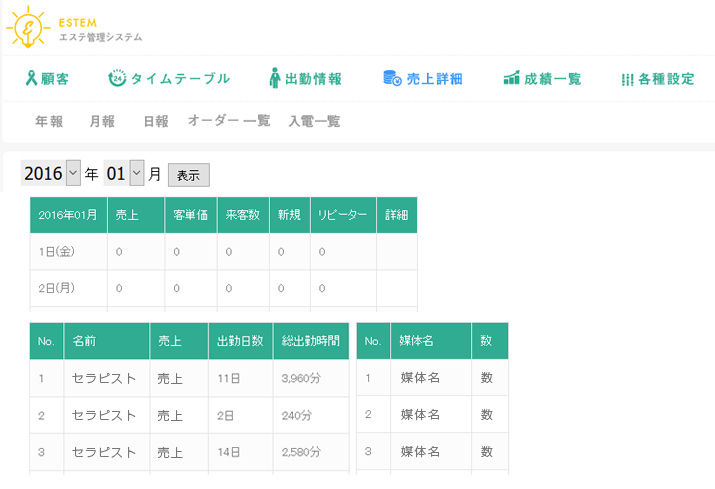
Task: Click the sliders icon beside 各種設定
Action: click(627, 79)
